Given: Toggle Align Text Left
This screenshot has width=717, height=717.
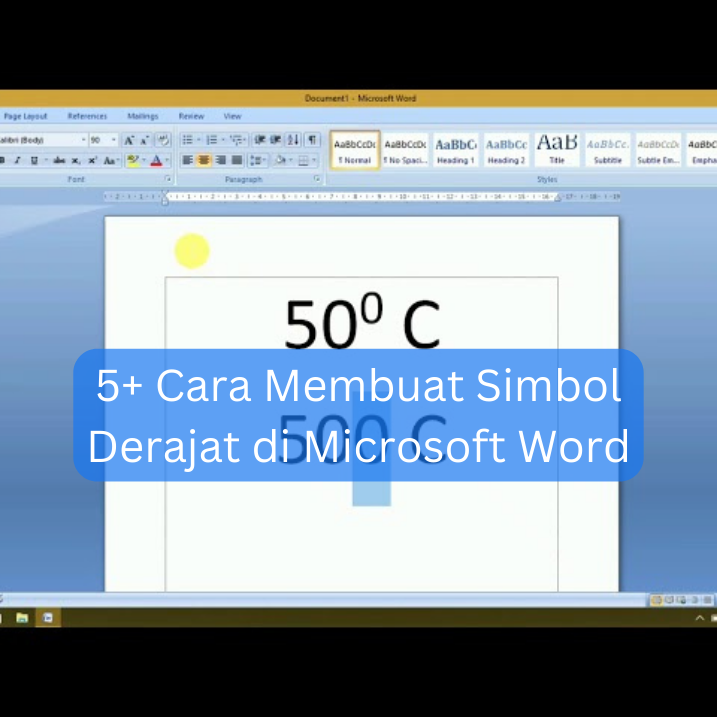Looking at the screenshot, I should point(187,161).
